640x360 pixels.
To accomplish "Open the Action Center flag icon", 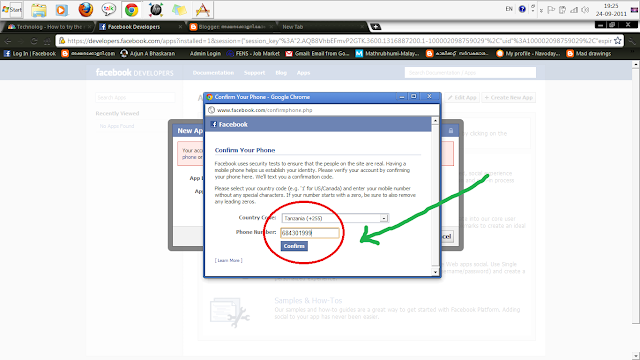I will point(551,10).
